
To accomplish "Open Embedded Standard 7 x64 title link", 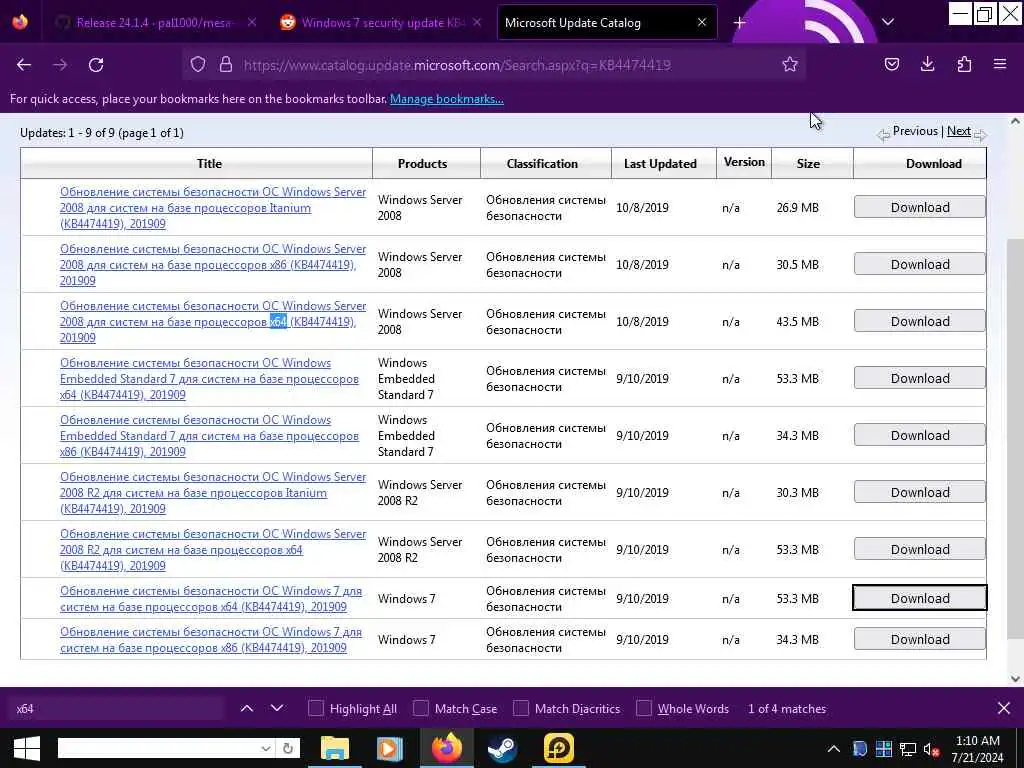I will point(209,378).
